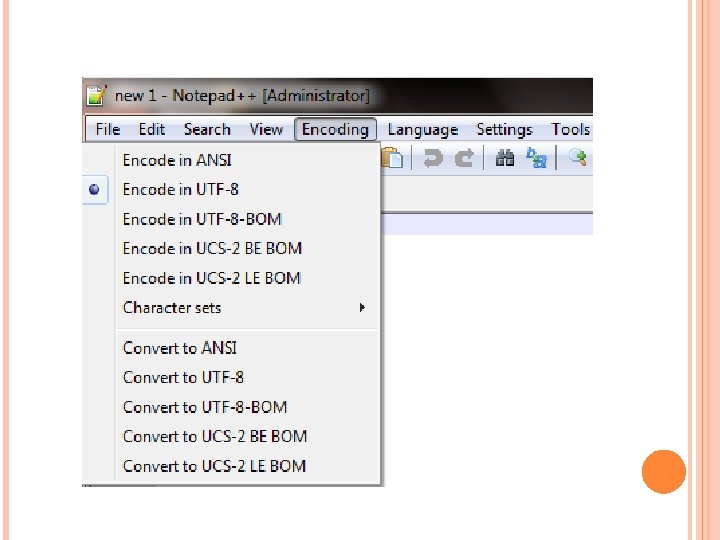Open the Replace toolbar icon
The image size is (720, 540).
(x=536, y=158)
